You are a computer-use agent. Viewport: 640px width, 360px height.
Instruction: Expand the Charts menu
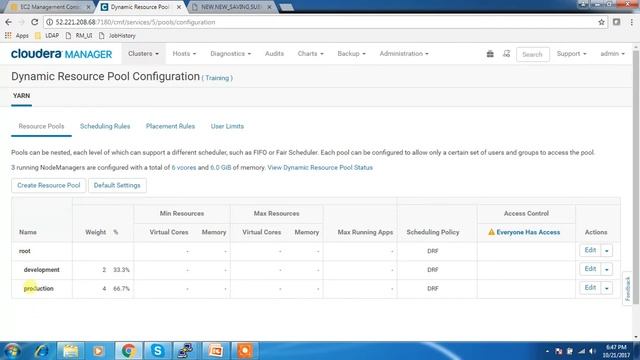[x=310, y=54]
